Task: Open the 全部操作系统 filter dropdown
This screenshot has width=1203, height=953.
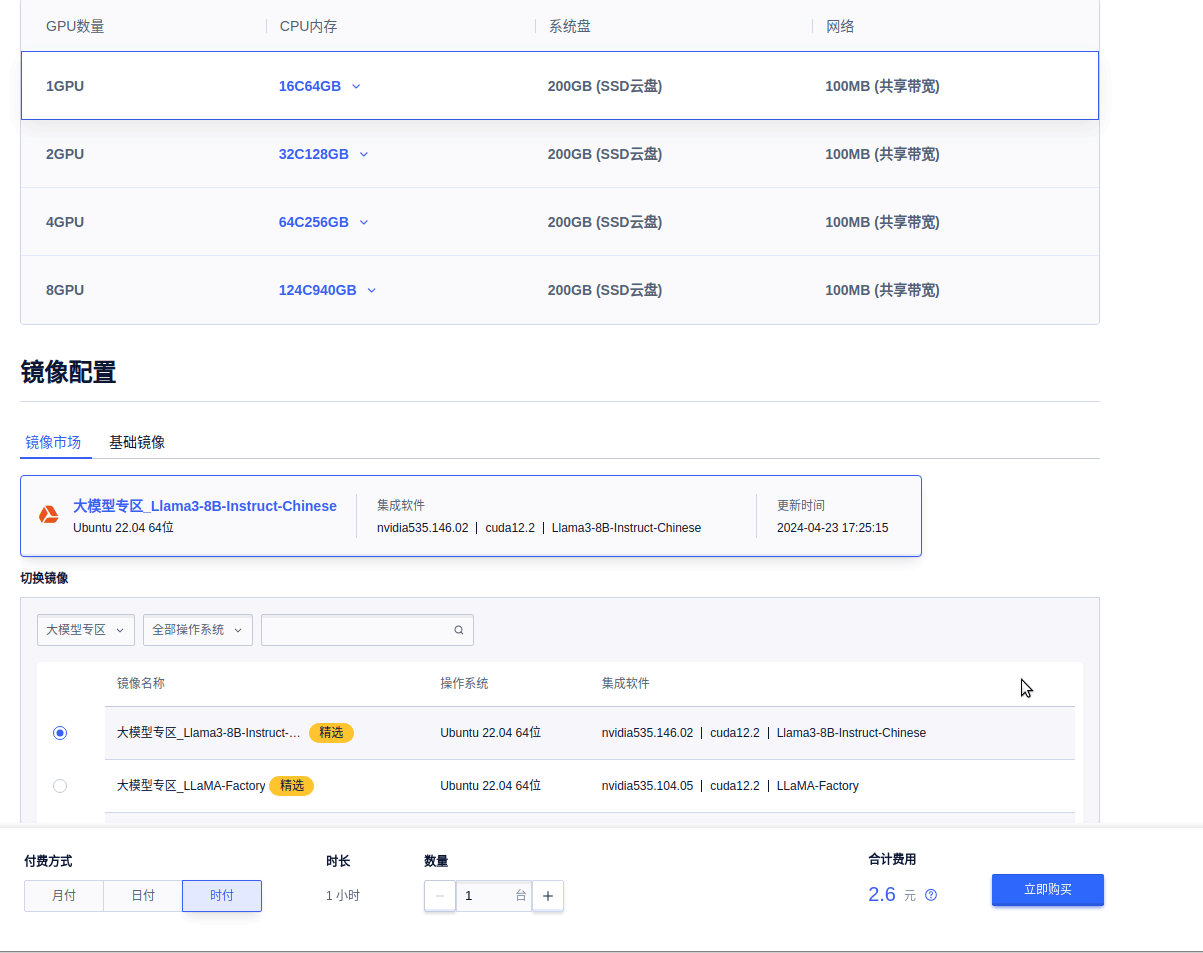Action: 197,629
